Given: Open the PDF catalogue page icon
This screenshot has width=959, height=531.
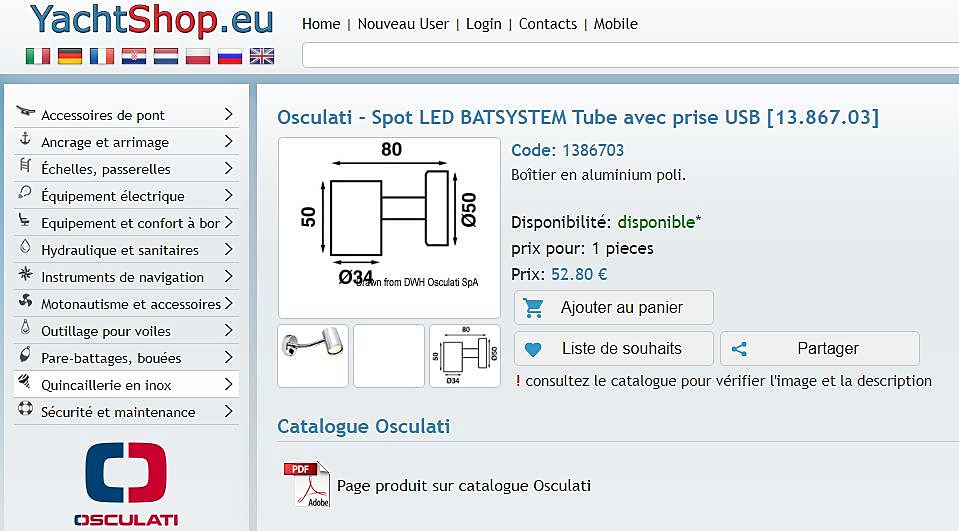Looking at the screenshot, I should click(306, 485).
